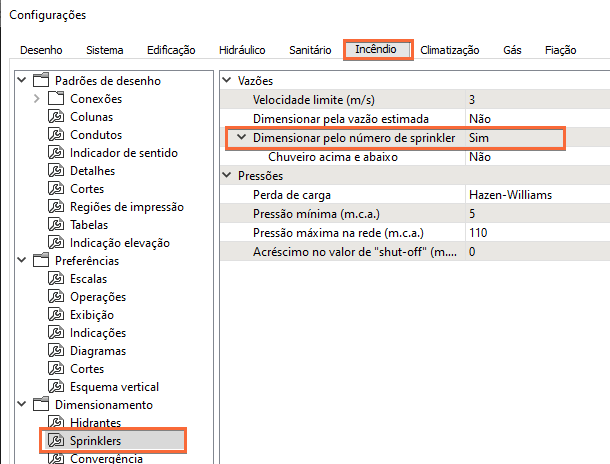
Task: Expand the Conexões tree node
Action: coord(37,99)
